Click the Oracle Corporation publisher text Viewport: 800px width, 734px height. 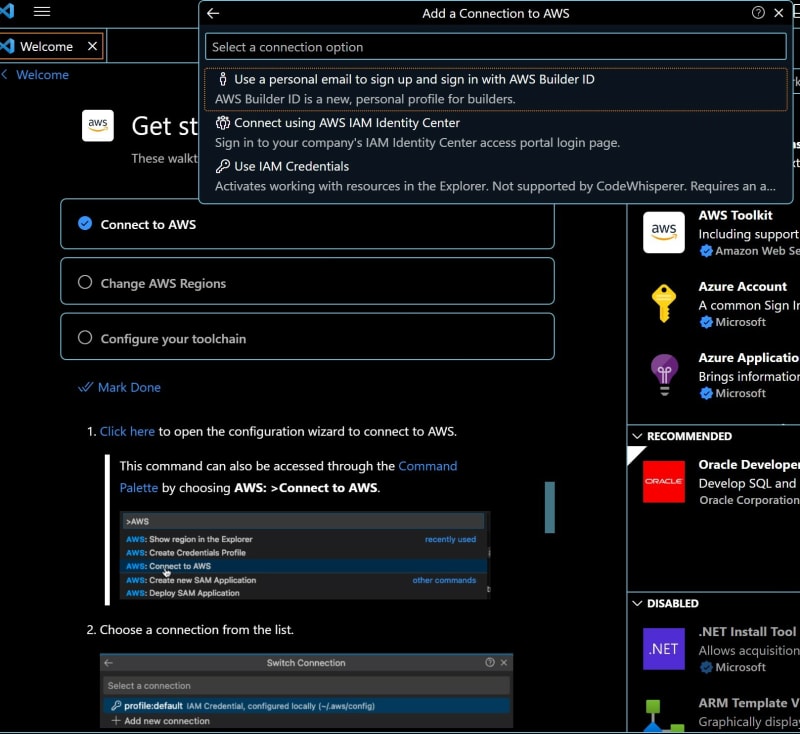tap(749, 500)
